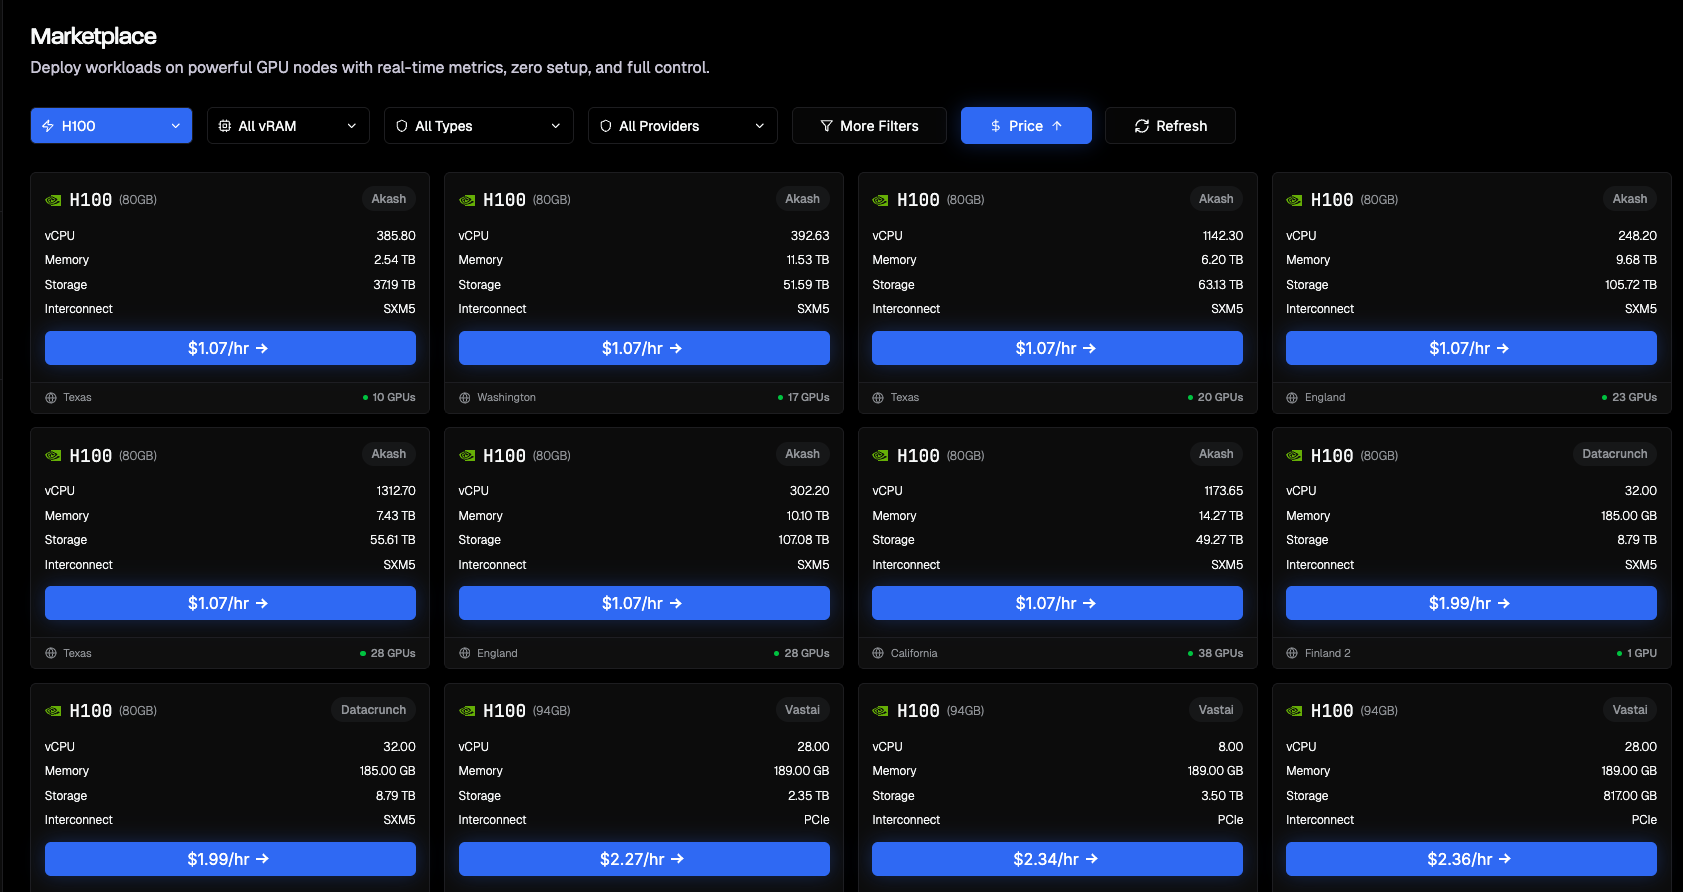Click the PCIe interconnect on $2.27/hr card

tap(816, 820)
